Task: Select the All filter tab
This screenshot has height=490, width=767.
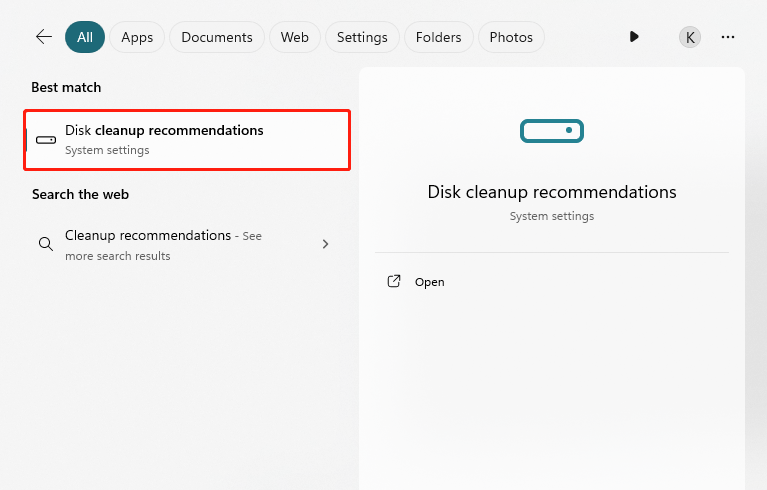Action: click(x=85, y=37)
